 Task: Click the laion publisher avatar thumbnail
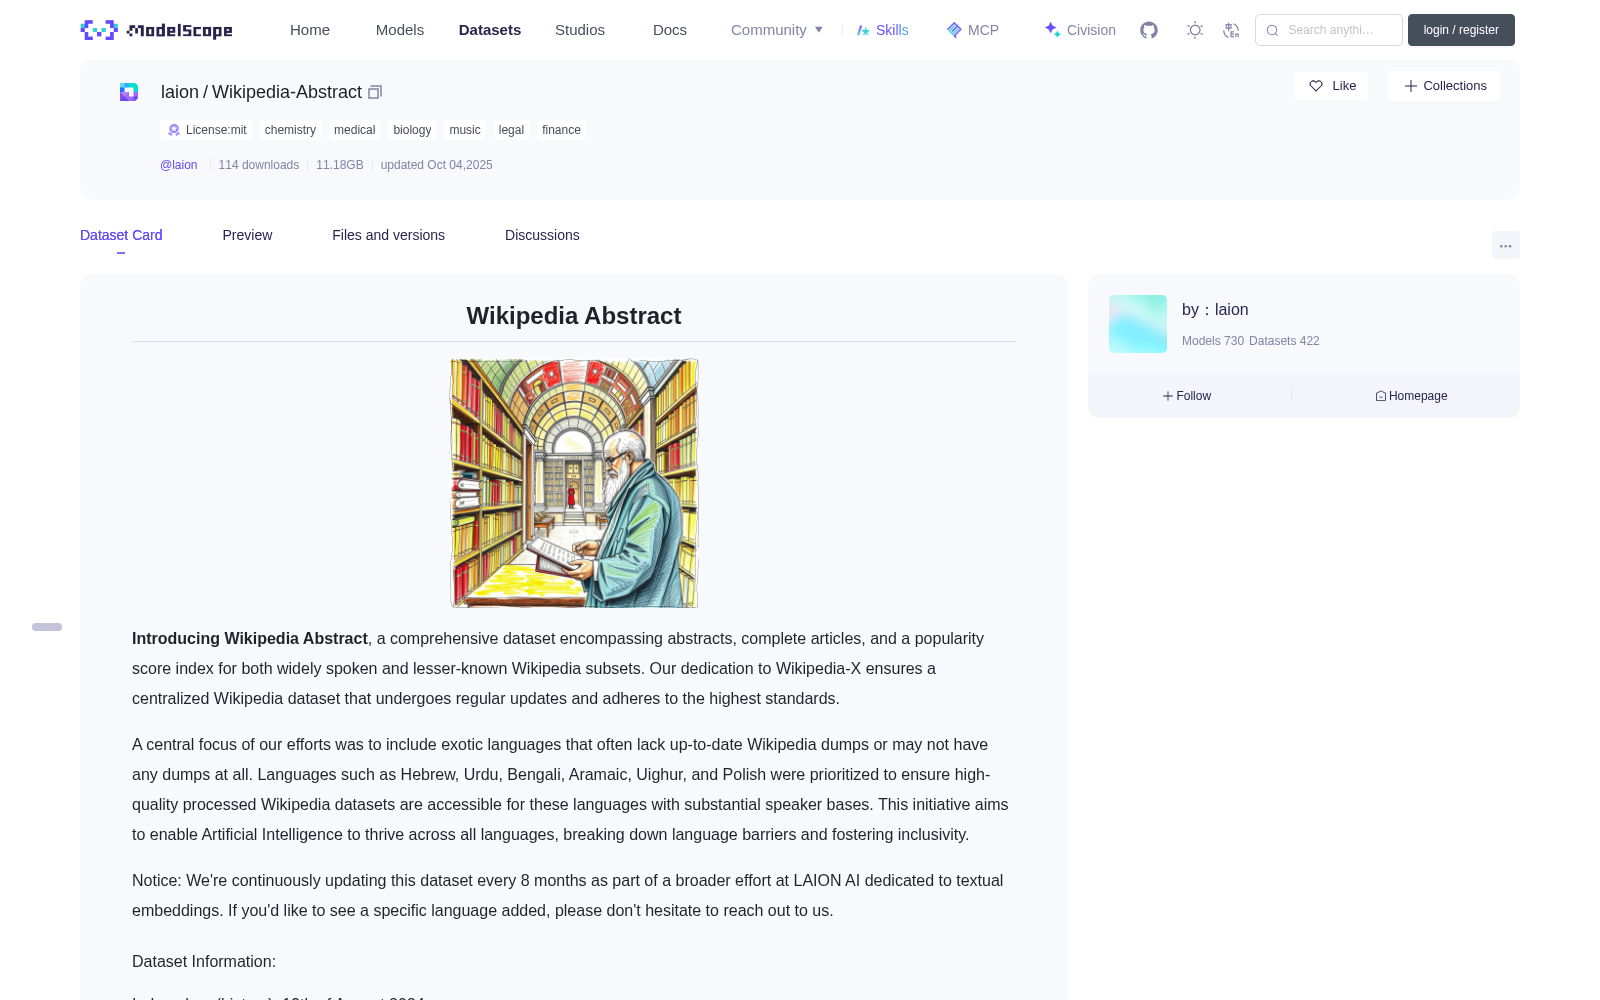point(1138,324)
